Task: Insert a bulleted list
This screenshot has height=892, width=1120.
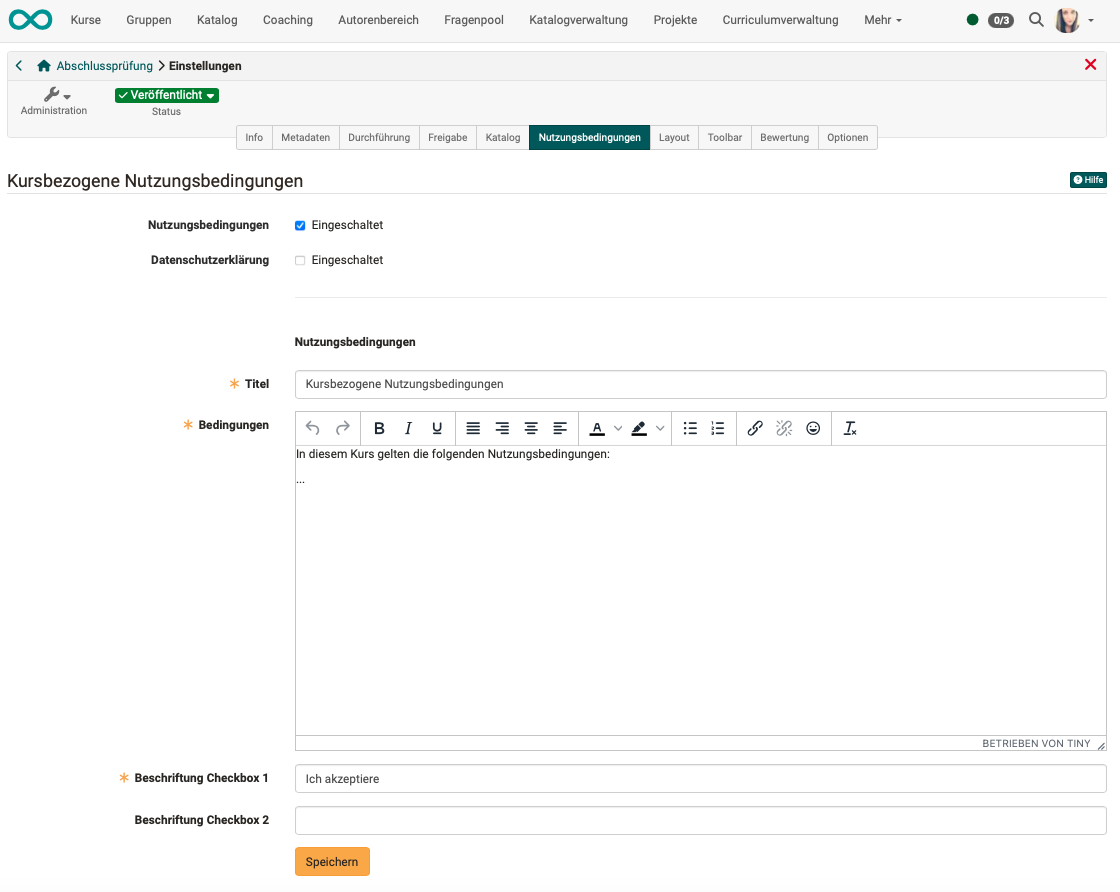Action: (690, 428)
